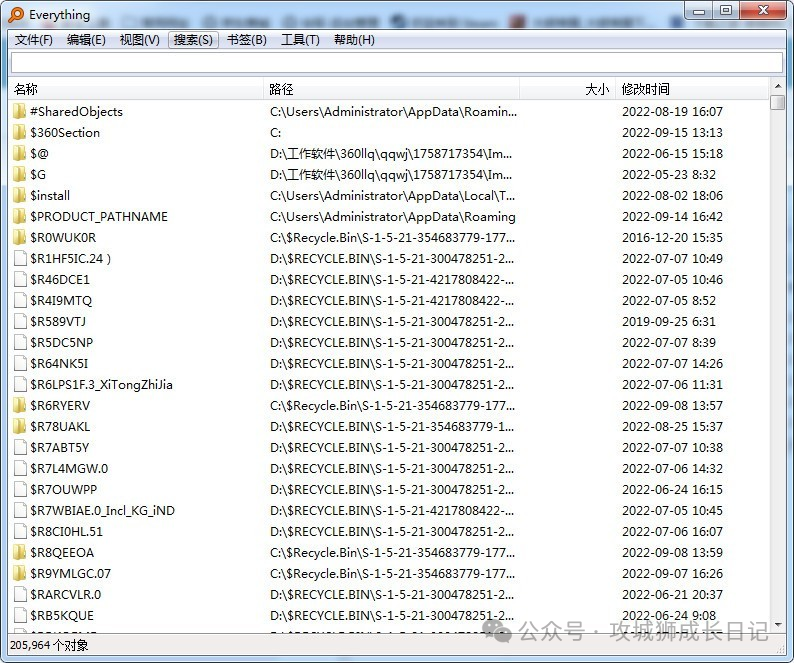This screenshot has height=663, width=794.
Task: Select the $R46DCE1 file icon
Action: click(x=20, y=280)
